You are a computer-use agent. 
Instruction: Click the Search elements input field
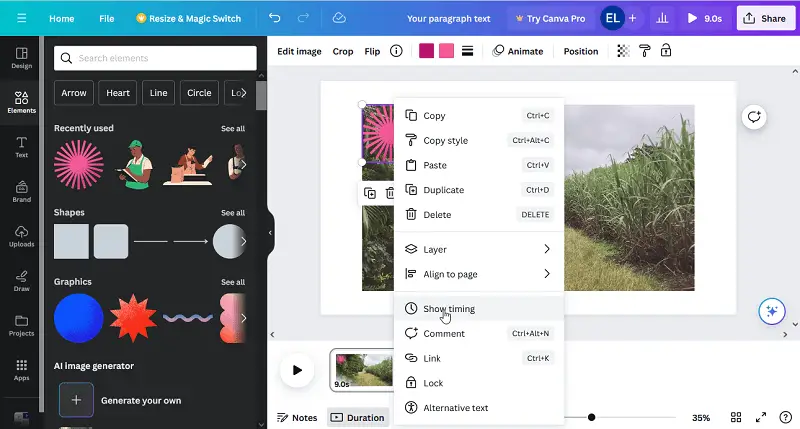click(x=155, y=58)
